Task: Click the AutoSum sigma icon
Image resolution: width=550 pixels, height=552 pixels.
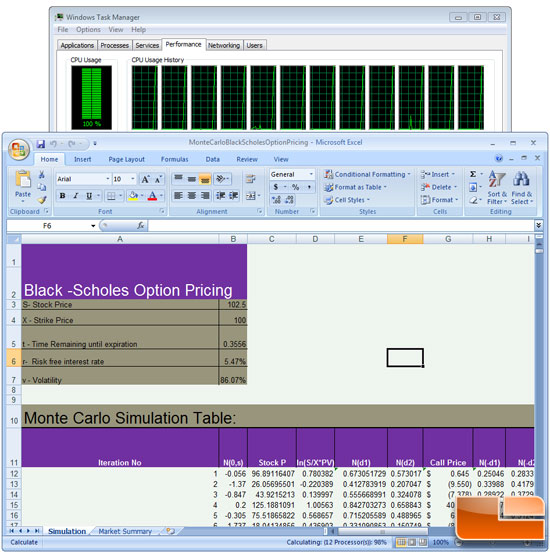Action: point(473,174)
